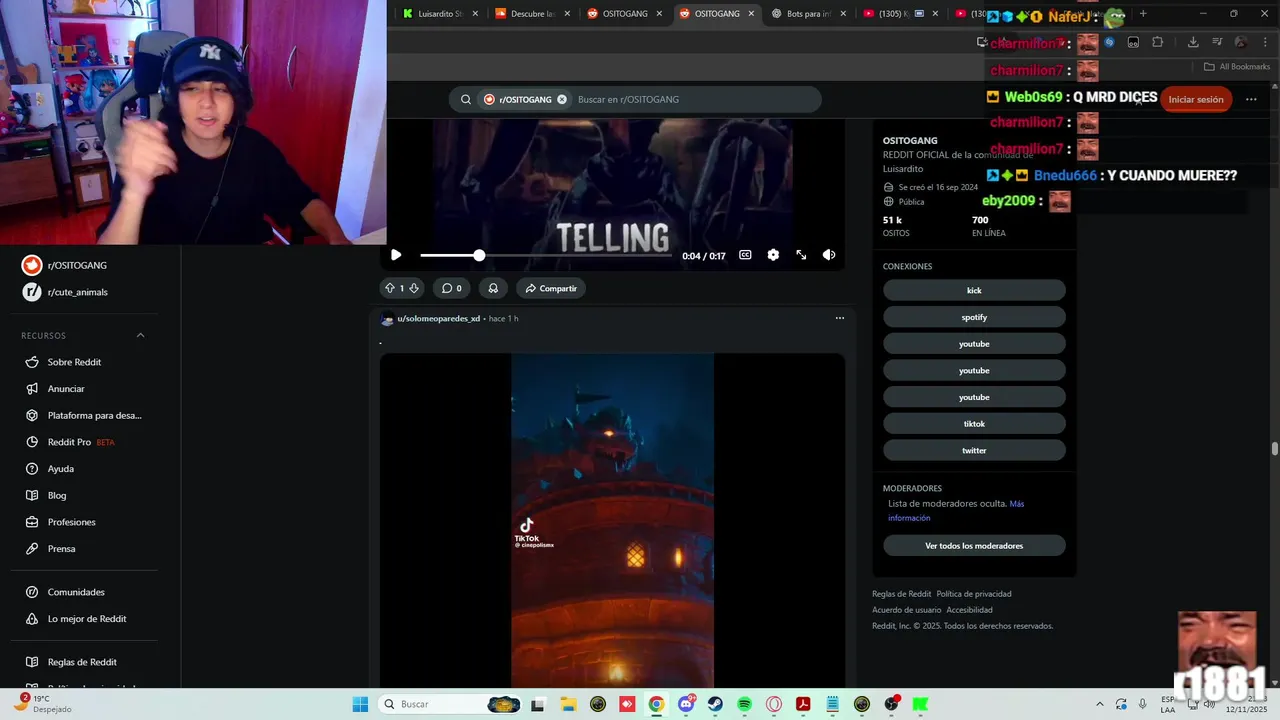This screenshot has height=720, width=1280.
Task: Click the taskbar Buscar search box
Action: (x=450, y=704)
